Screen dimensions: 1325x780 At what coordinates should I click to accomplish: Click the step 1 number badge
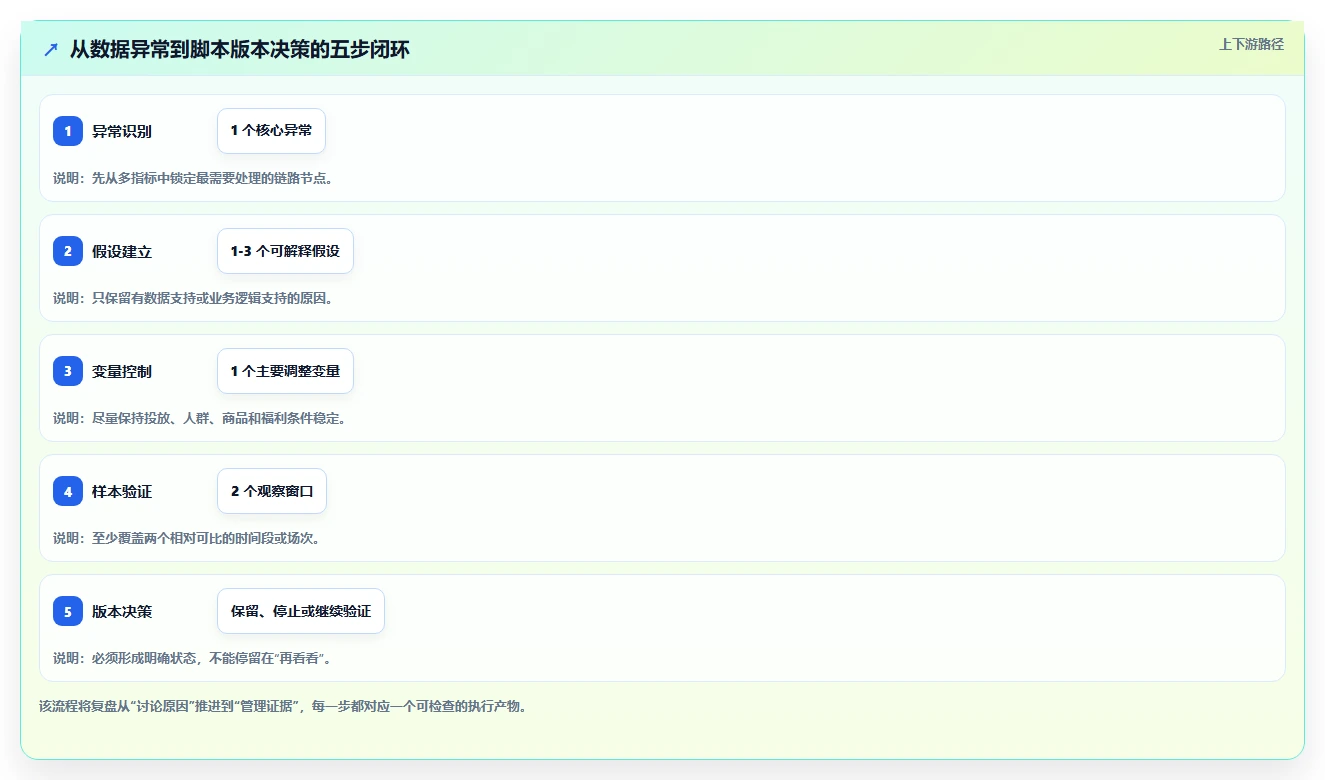pos(68,131)
